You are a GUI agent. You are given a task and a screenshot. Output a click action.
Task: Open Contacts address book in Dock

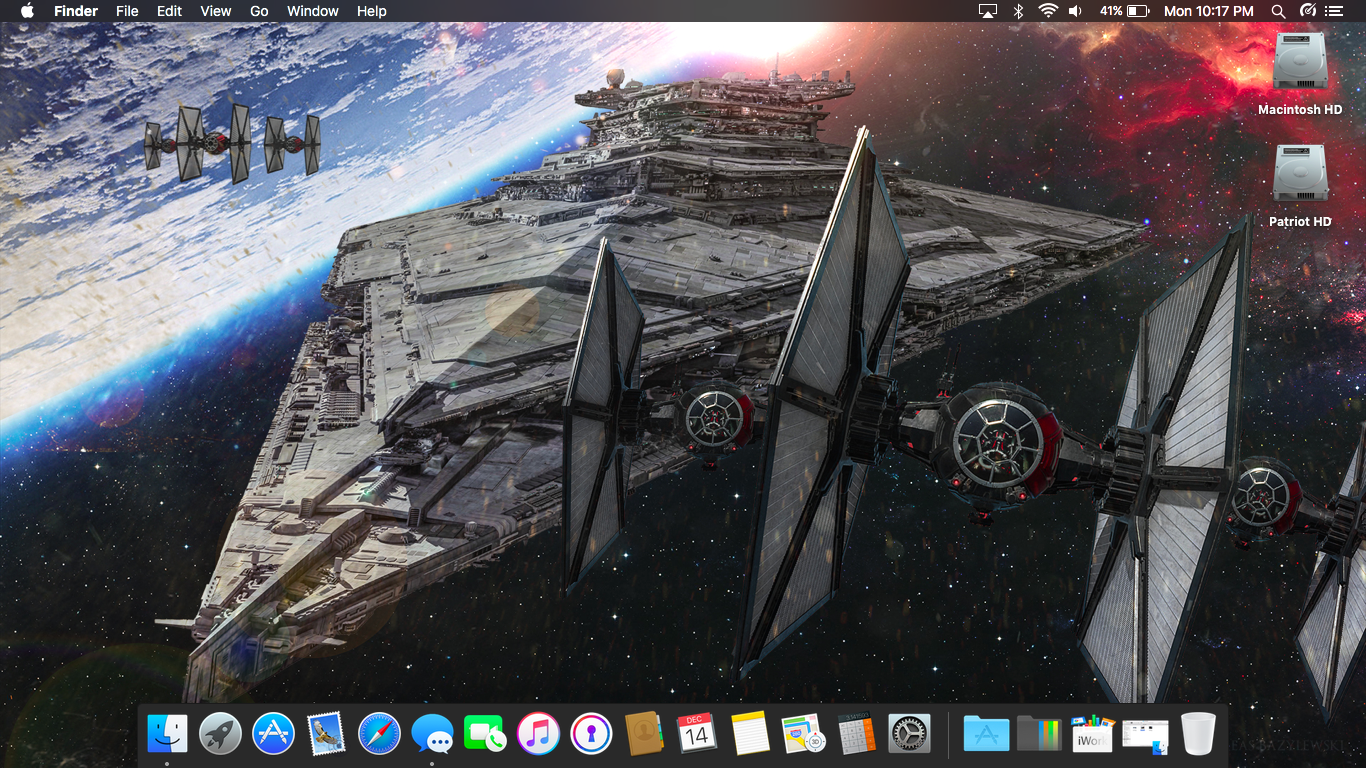click(644, 734)
